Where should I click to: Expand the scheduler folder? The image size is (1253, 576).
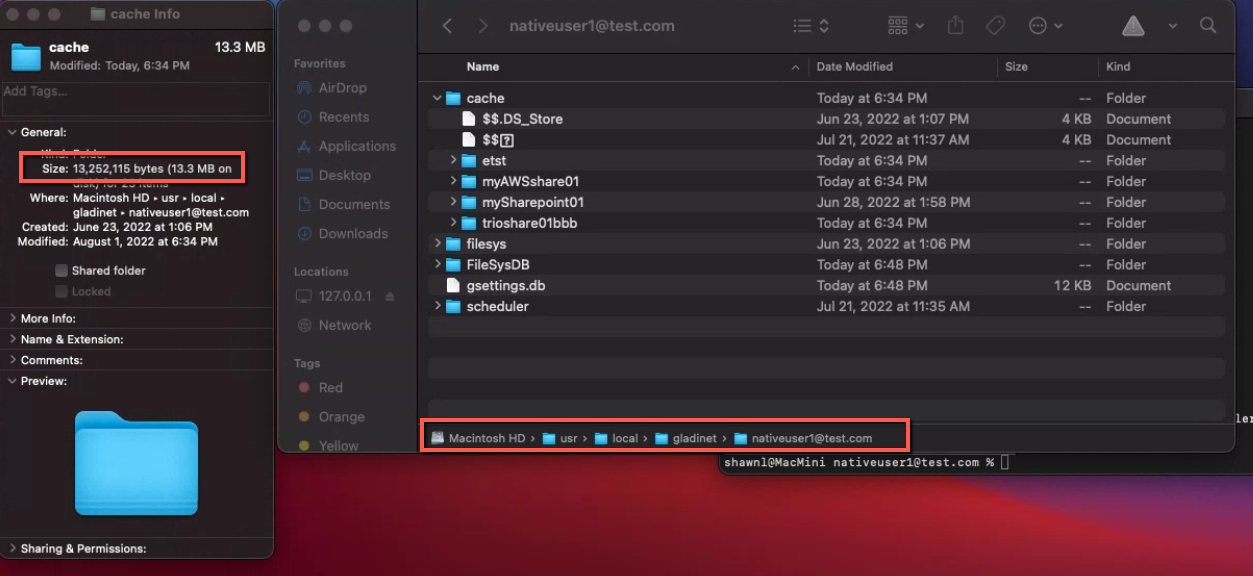[x=437, y=306]
